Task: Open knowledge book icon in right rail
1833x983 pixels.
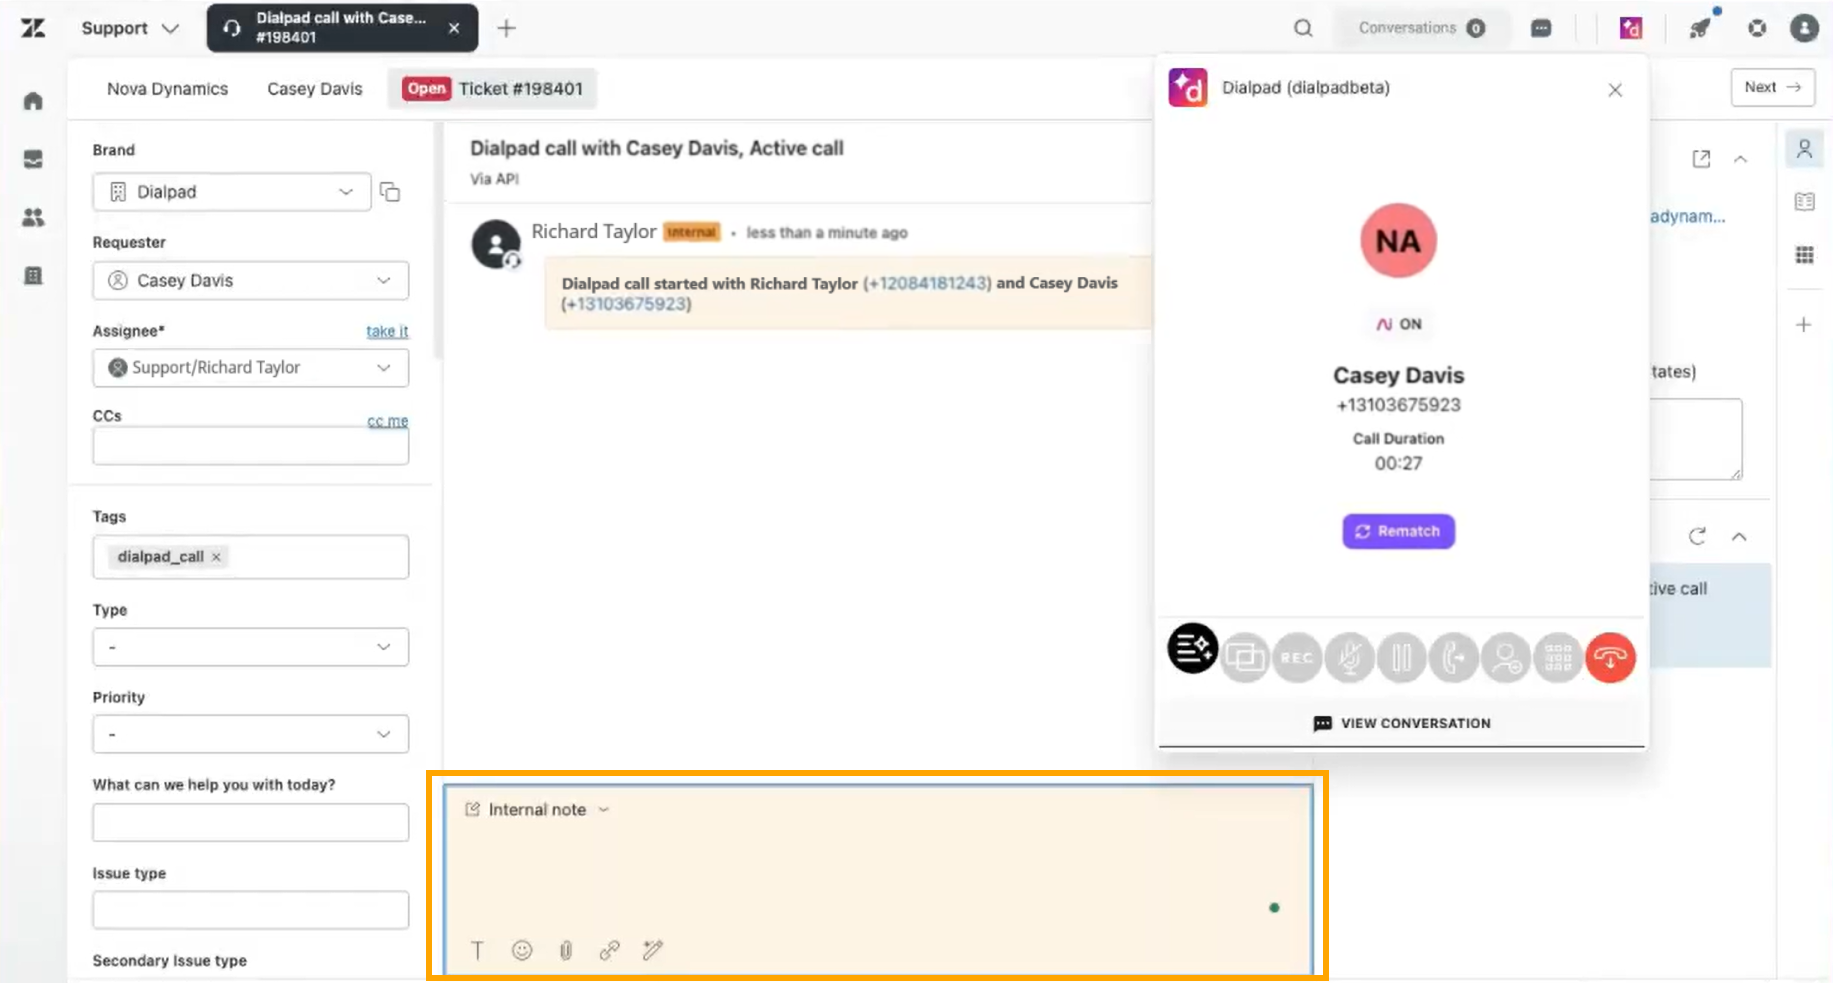Action: point(1804,202)
